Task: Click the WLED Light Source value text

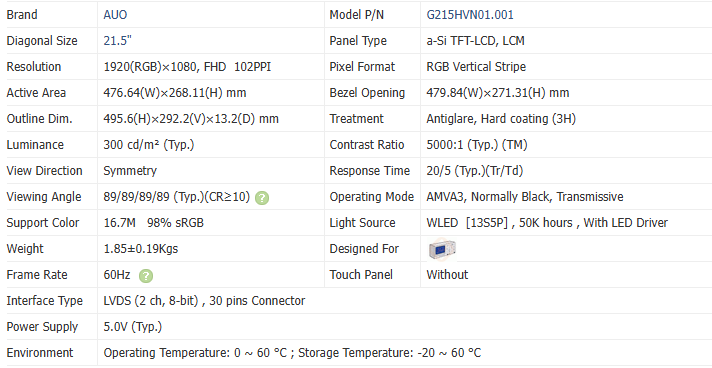Action: [x=547, y=223]
